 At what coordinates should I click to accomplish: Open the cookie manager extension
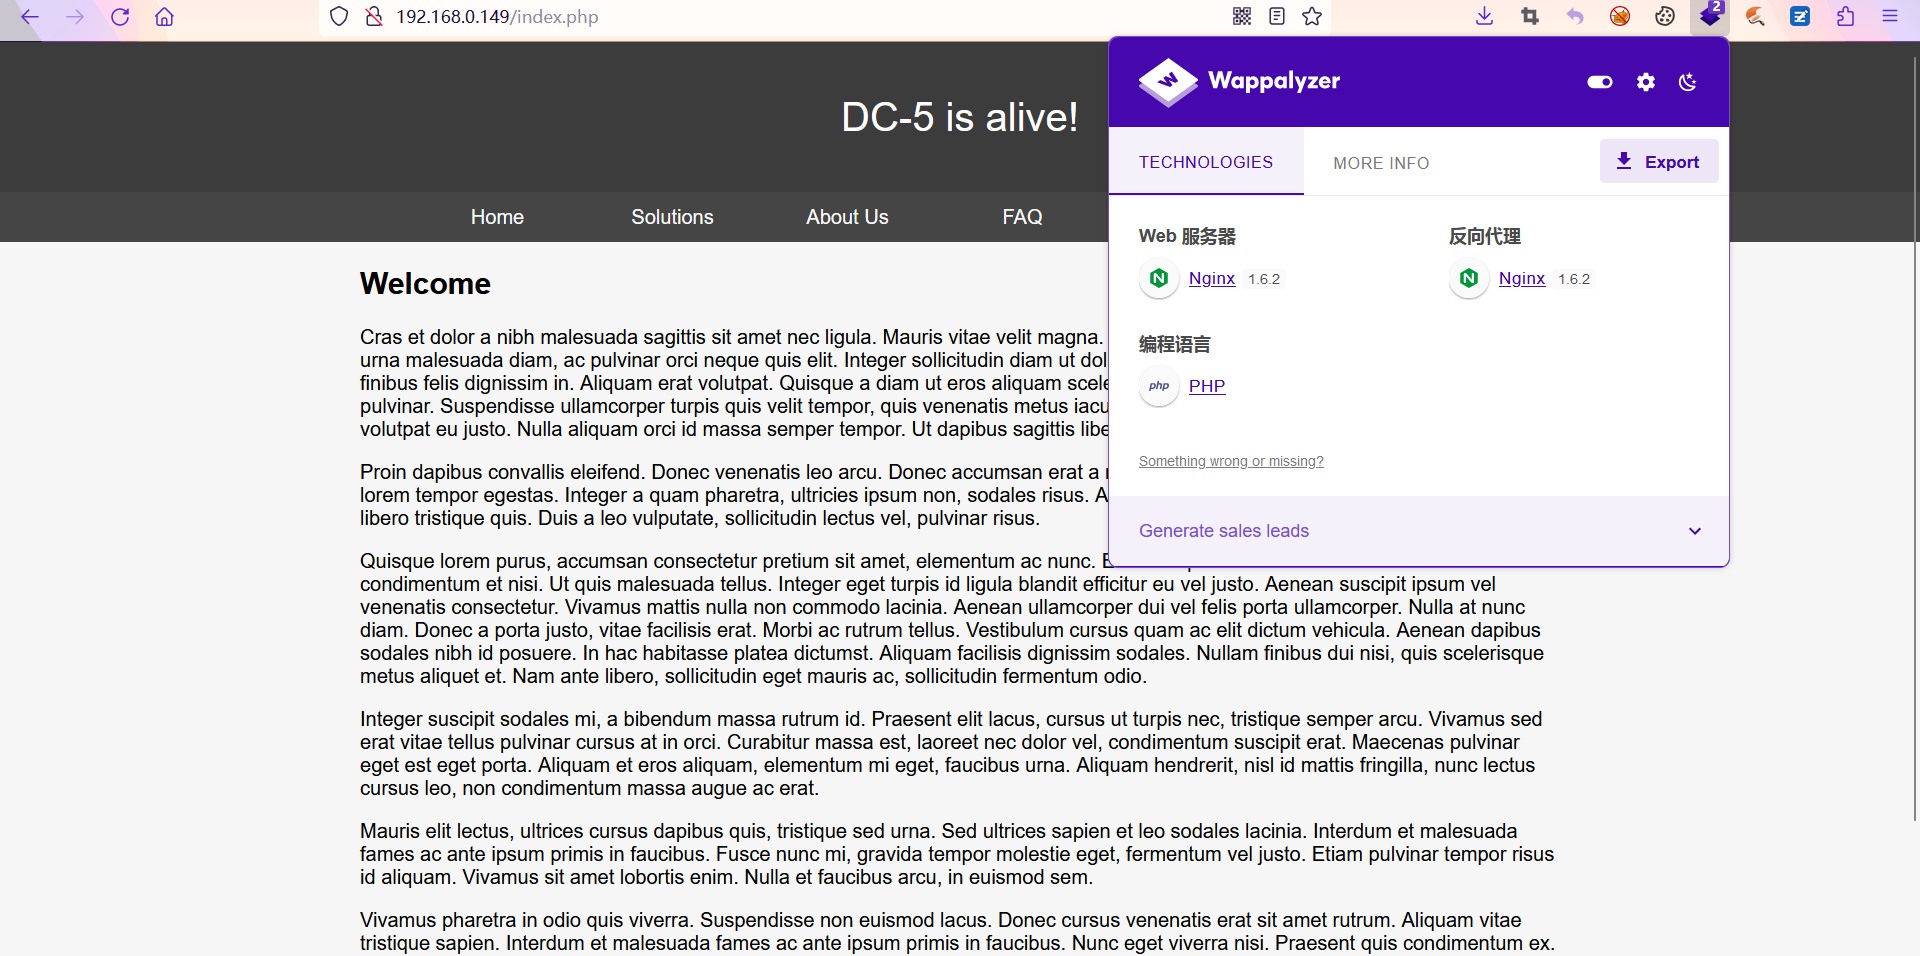click(x=1663, y=16)
